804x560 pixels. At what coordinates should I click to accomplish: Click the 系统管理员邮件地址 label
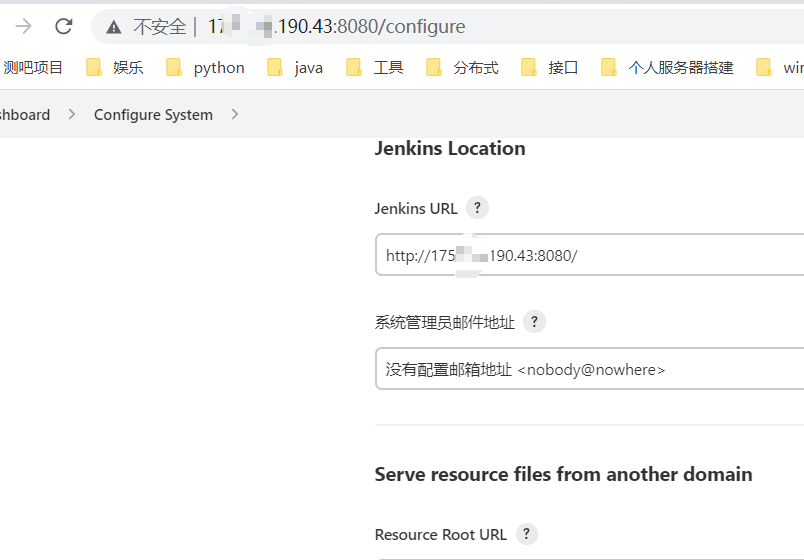[445, 323]
